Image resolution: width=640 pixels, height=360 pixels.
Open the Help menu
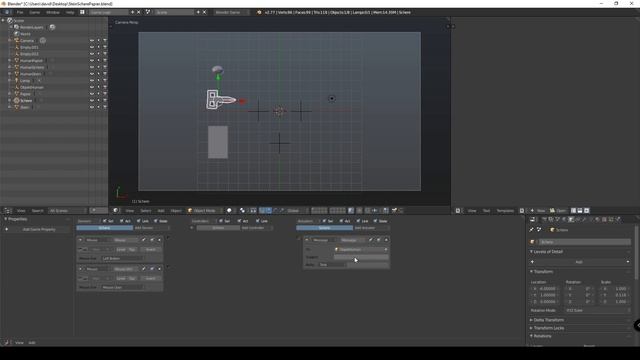point(70,12)
